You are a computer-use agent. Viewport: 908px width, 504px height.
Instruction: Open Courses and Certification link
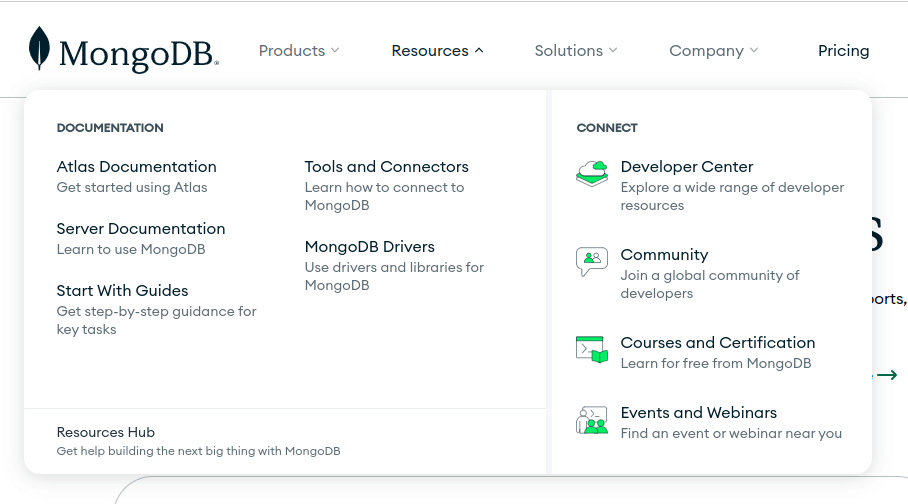pyautogui.click(x=717, y=343)
